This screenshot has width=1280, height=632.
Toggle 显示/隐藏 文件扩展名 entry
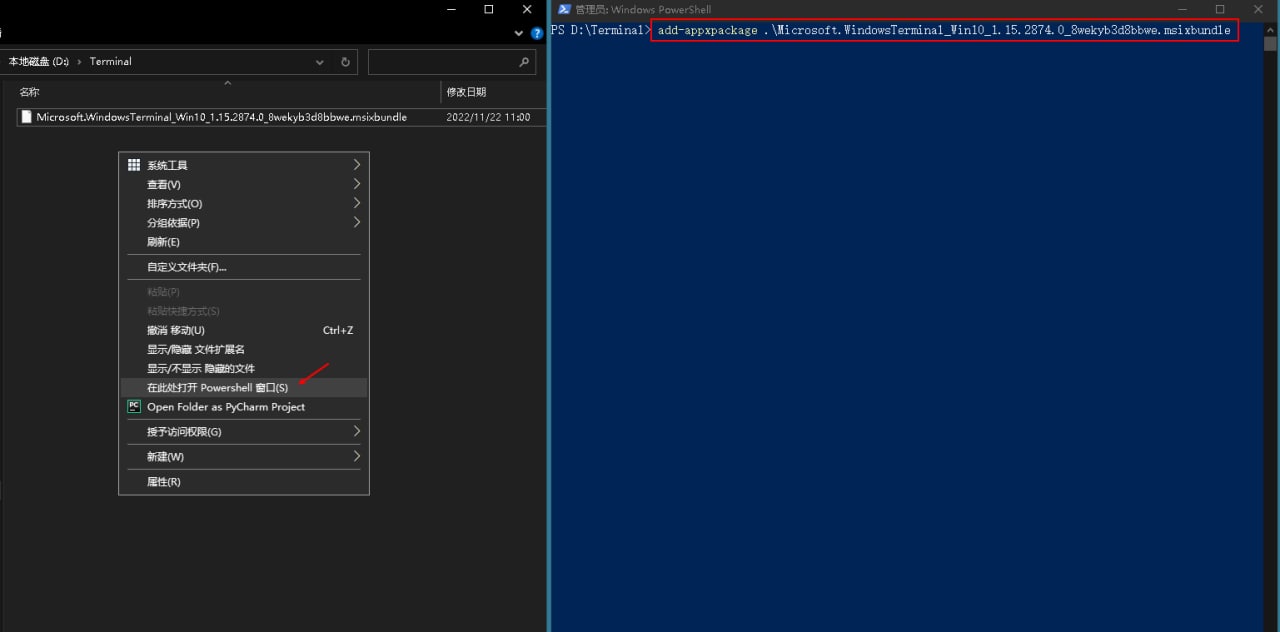(x=244, y=349)
